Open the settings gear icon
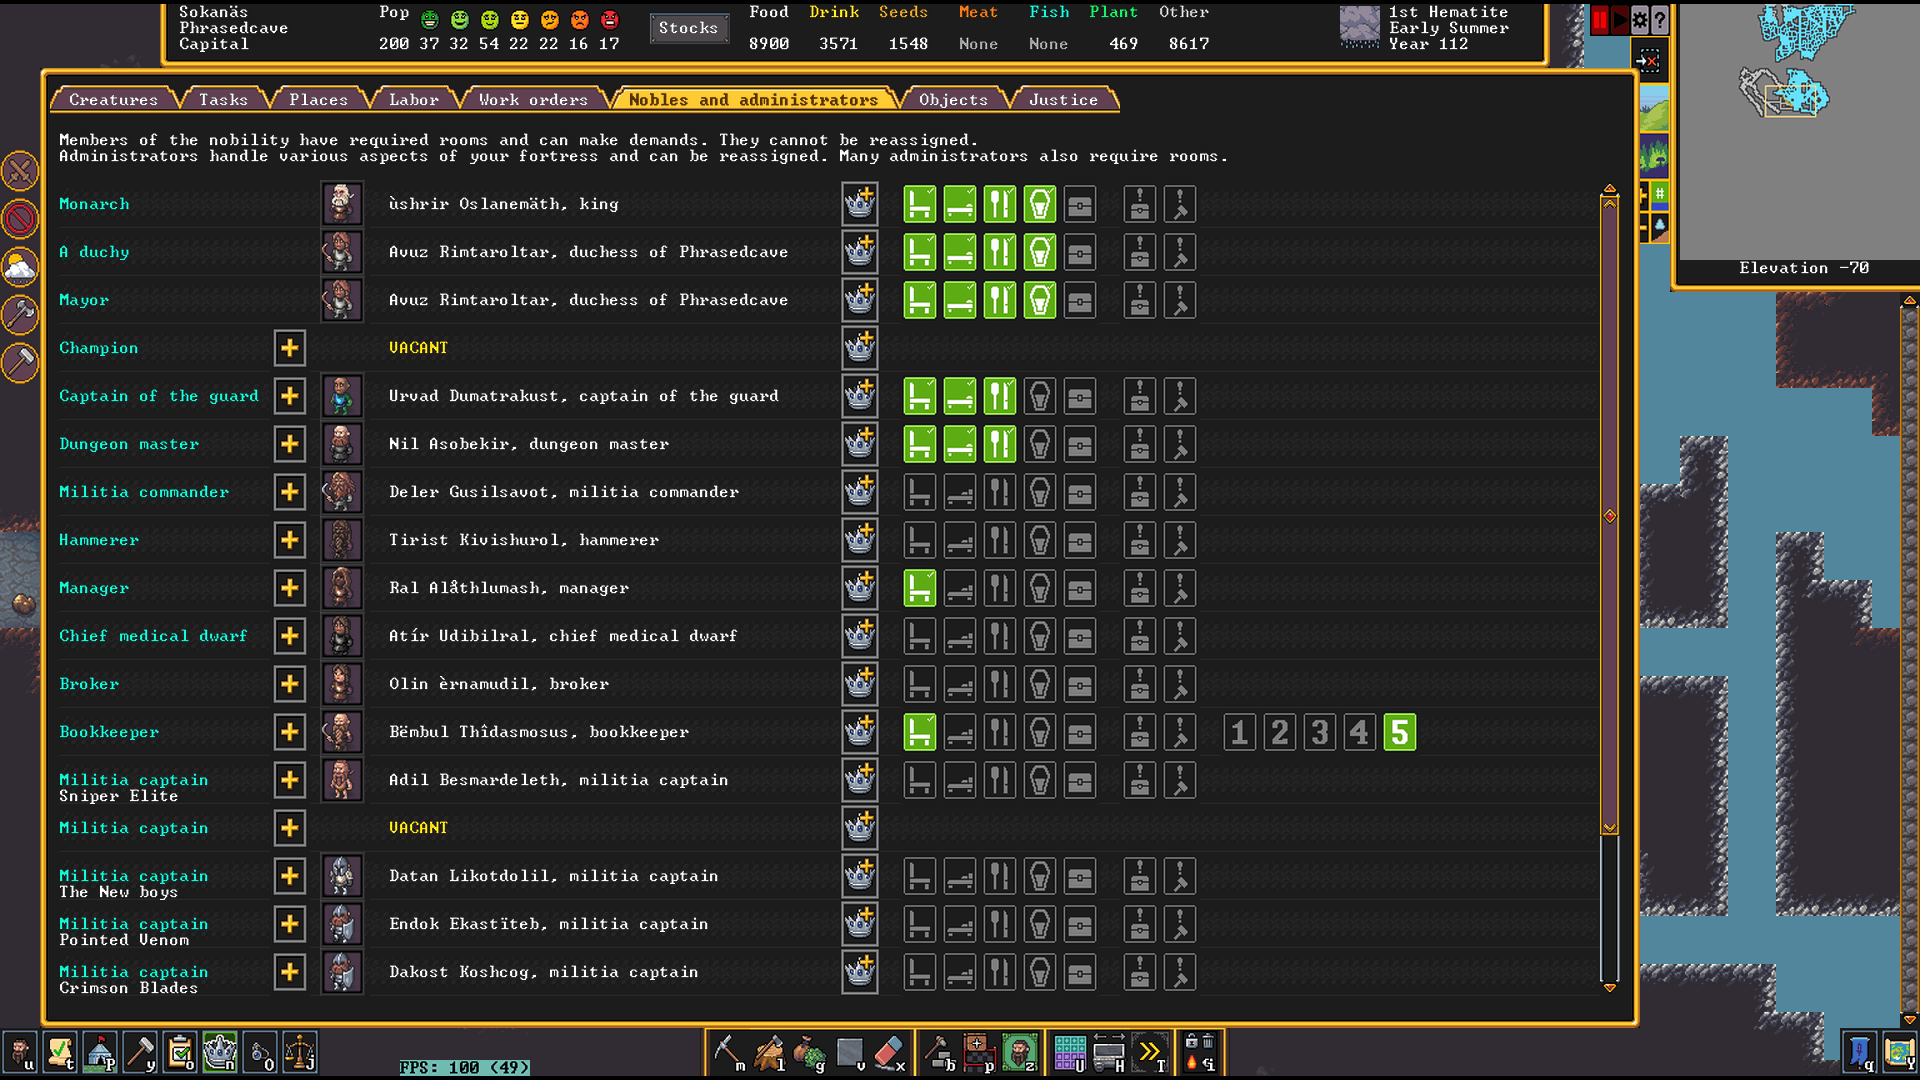This screenshot has height=1080, width=1920. [1640, 20]
